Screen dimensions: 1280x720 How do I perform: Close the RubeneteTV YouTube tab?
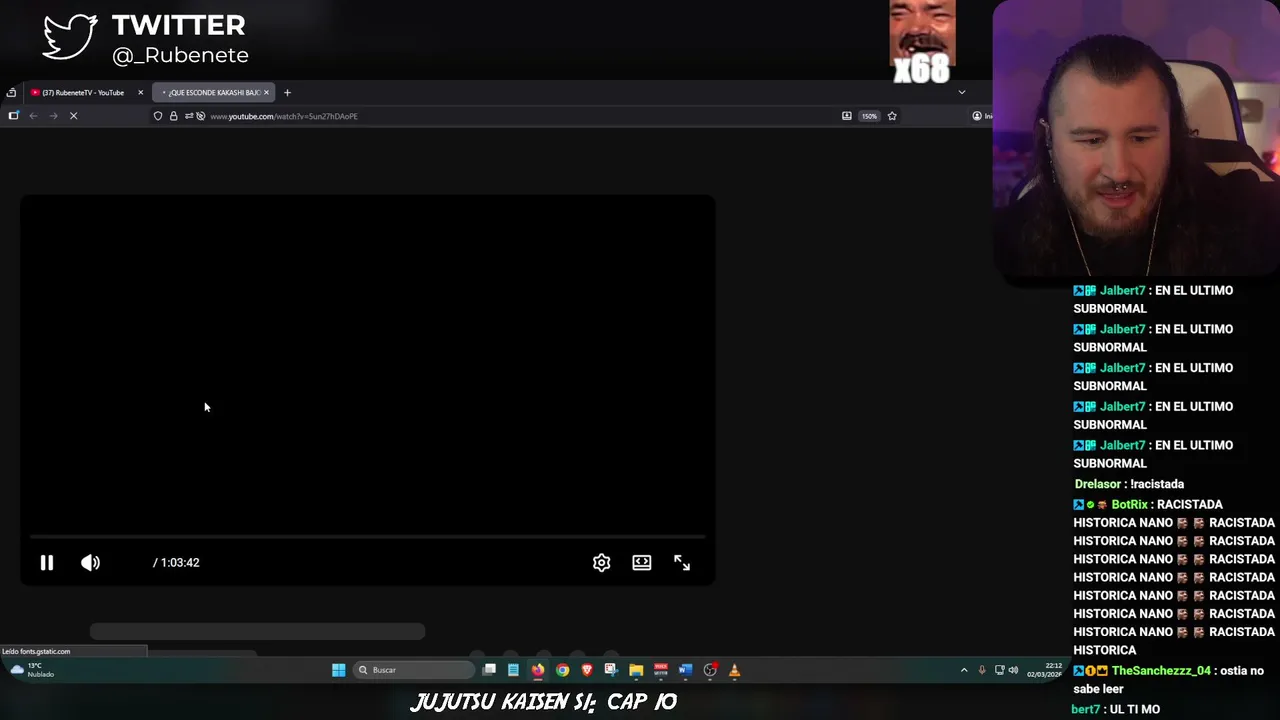(140, 92)
